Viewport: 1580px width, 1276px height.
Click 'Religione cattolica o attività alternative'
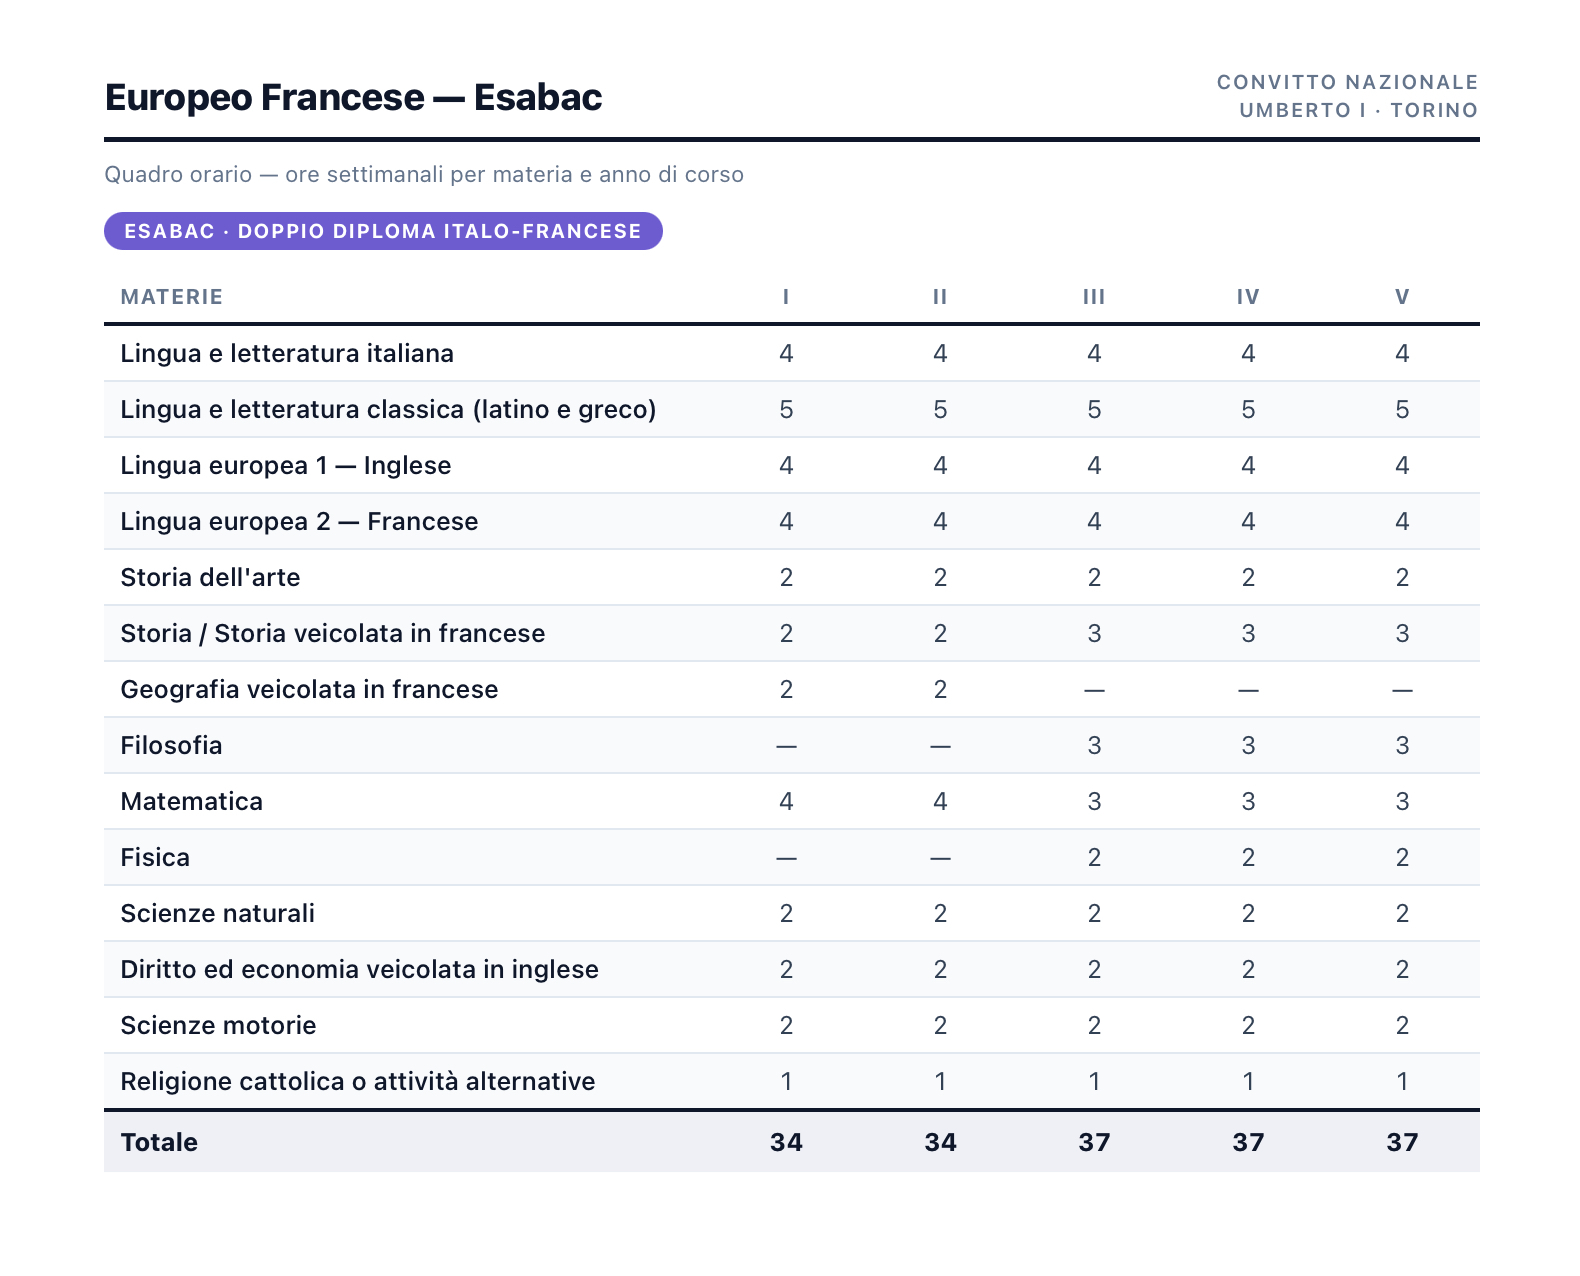358,1081
